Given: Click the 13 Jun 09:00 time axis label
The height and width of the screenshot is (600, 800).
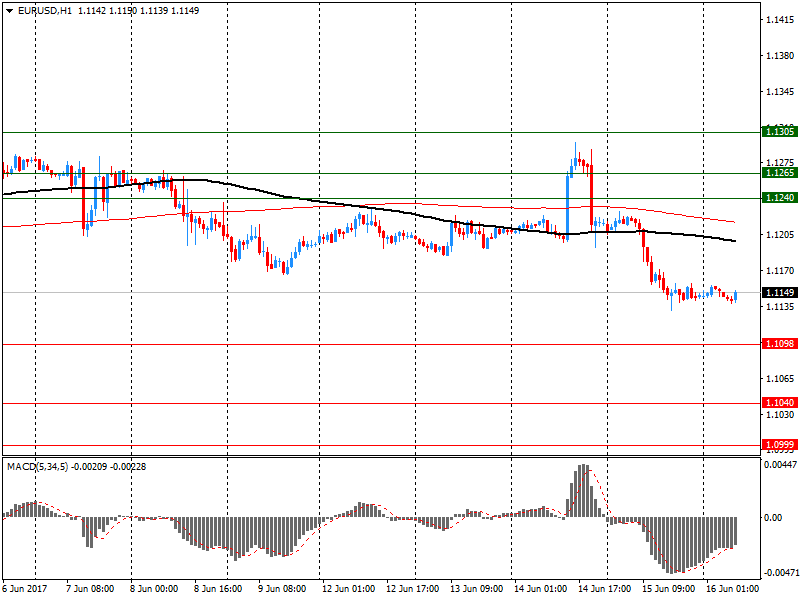Looking at the screenshot, I should [477, 589].
